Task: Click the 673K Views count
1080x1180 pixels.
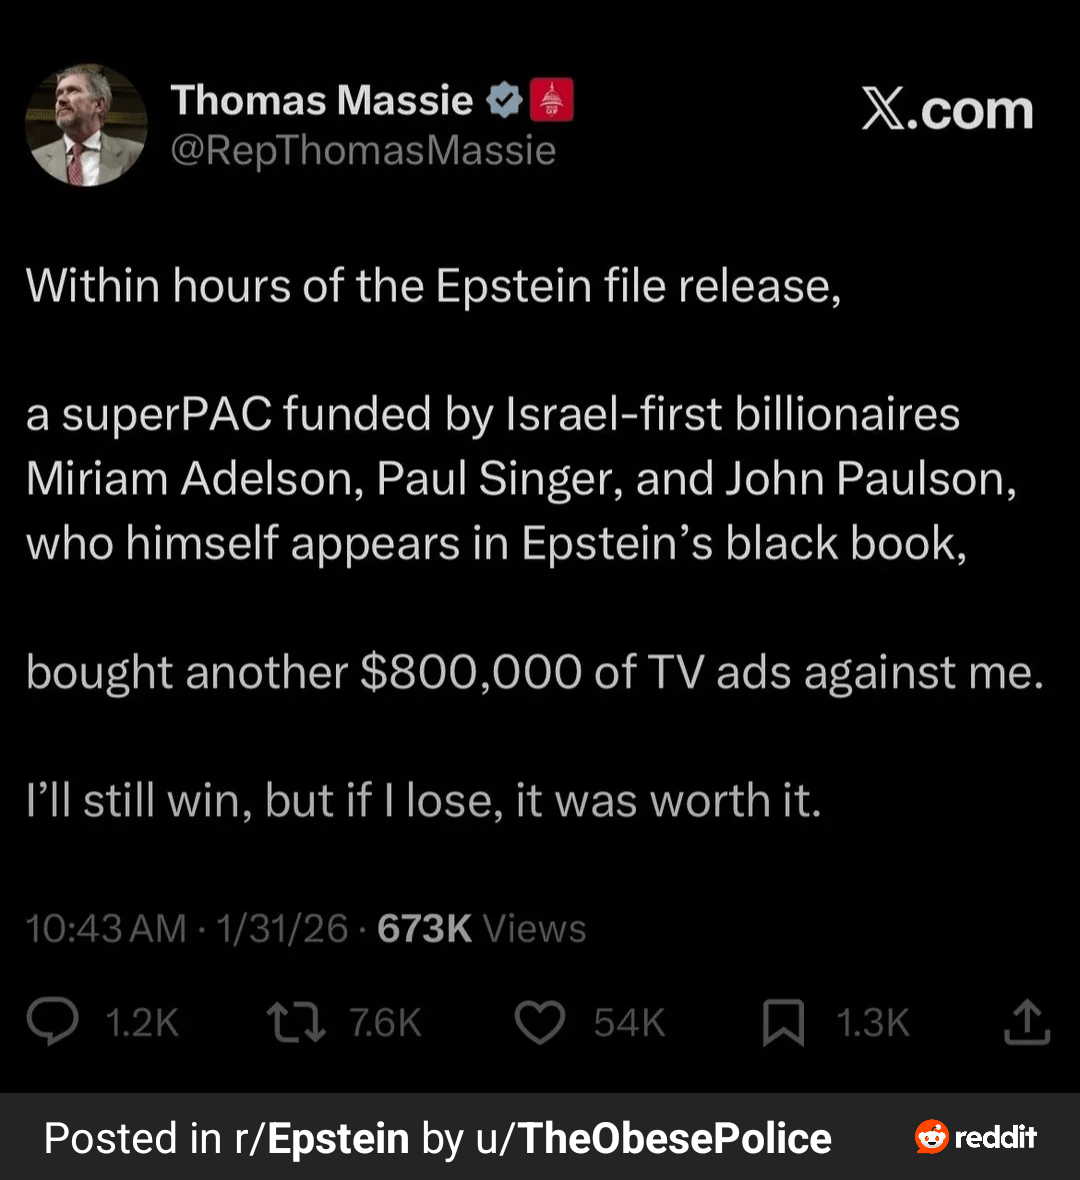Action: tap(481, 929)
